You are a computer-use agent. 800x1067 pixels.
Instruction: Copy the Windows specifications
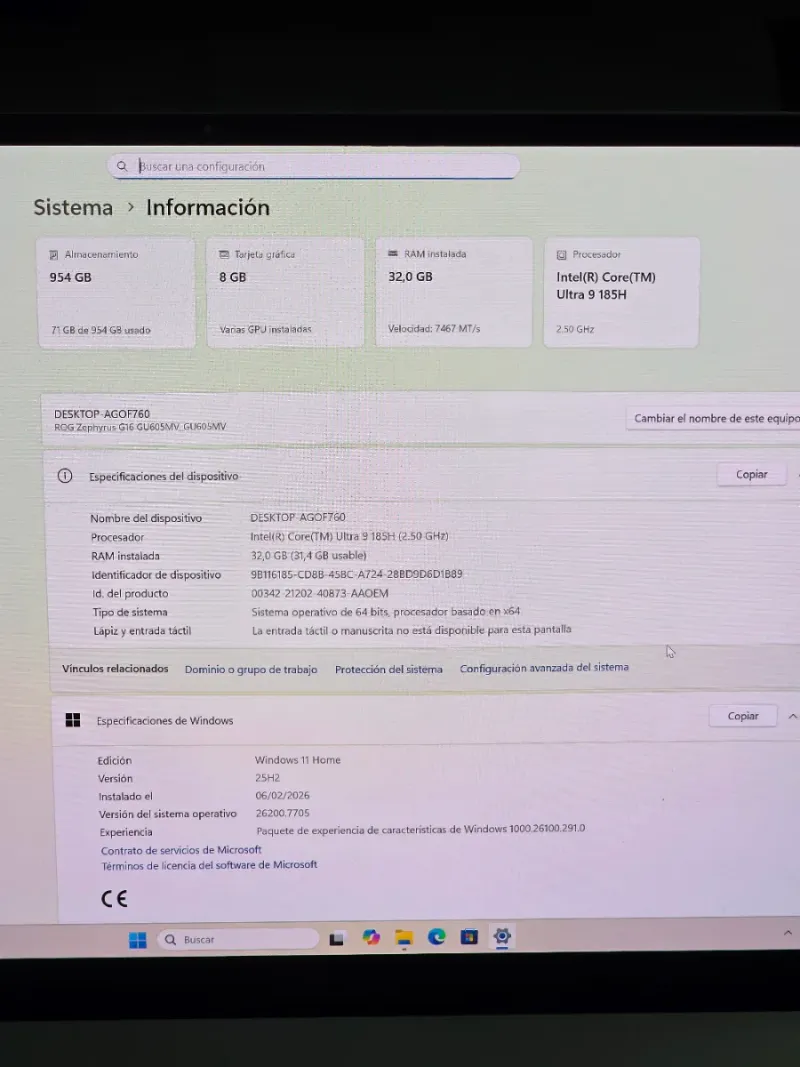(743, 716)
